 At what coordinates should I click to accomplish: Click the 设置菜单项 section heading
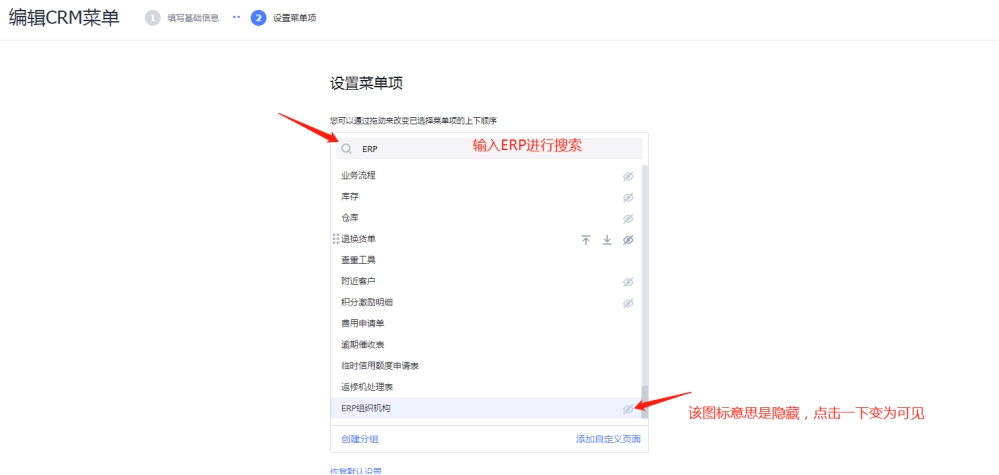(x=366, y=83)
